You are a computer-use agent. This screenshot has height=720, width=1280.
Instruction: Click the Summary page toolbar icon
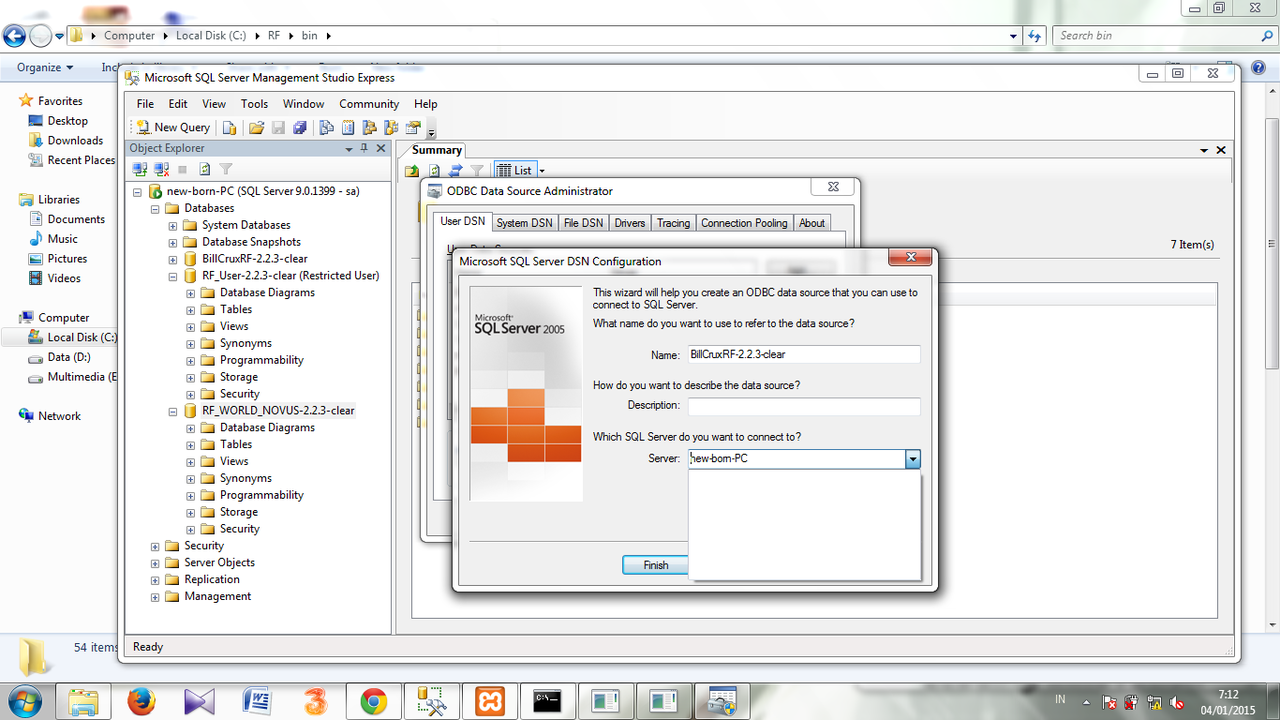point(348,127)
